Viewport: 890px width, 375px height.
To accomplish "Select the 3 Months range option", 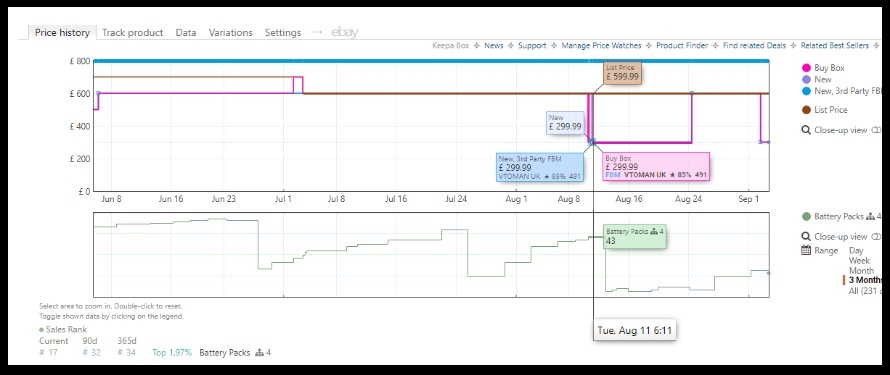I will coord(867,280).
